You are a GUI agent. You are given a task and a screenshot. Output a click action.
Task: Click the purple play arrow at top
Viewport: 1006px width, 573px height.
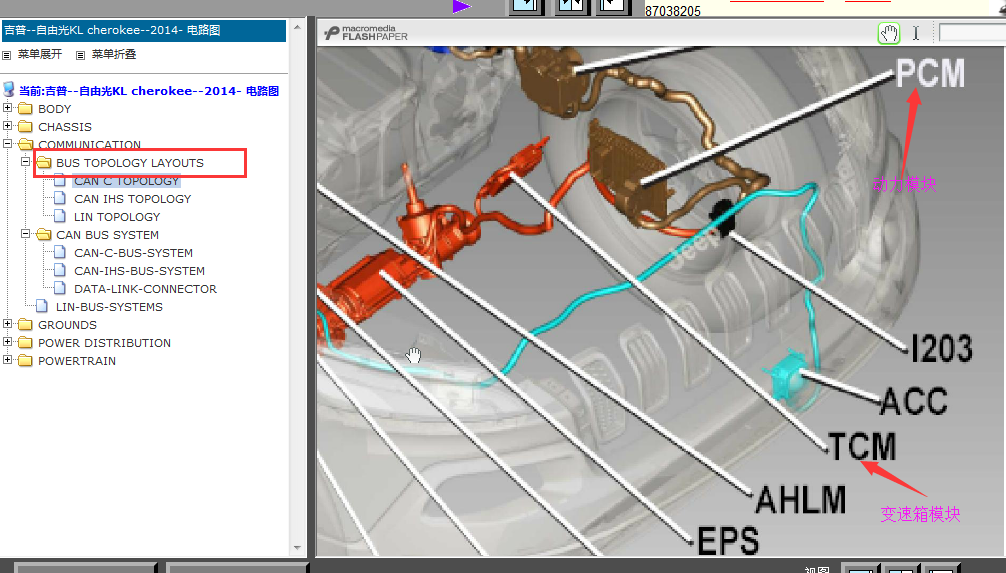(461, 6)
